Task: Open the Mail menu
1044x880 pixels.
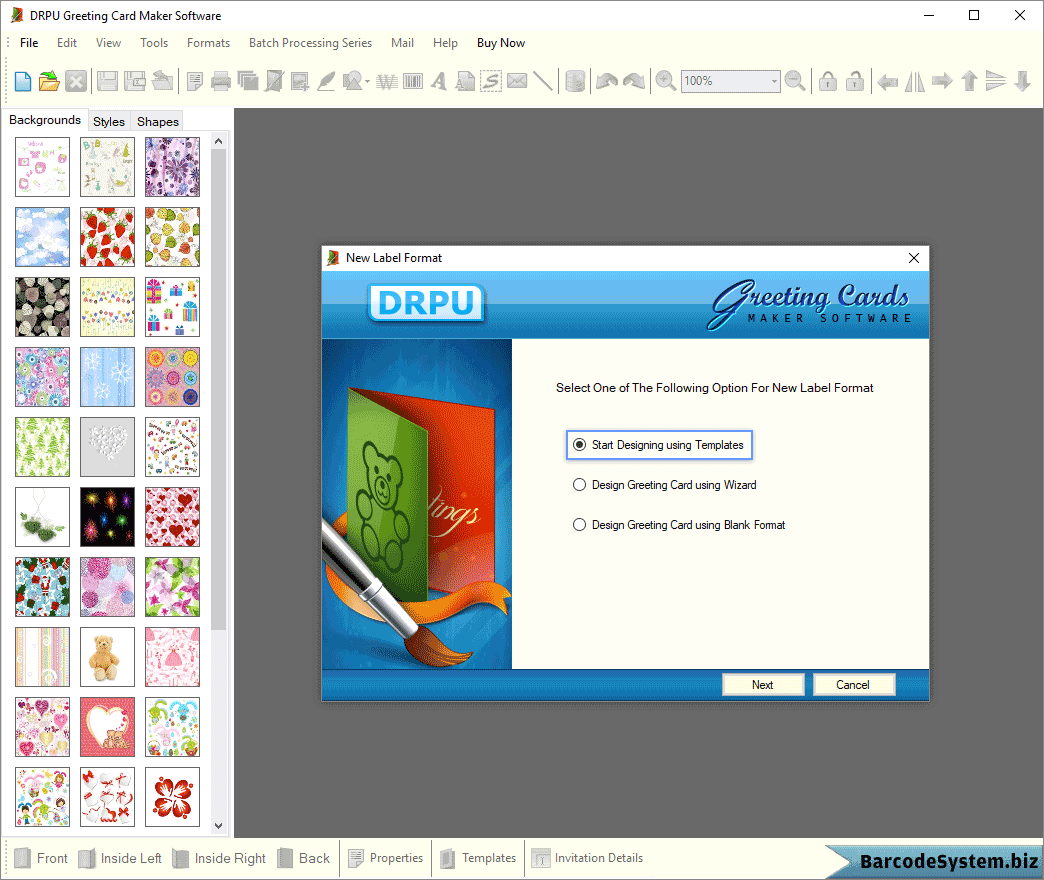Action: coord(402,43)
